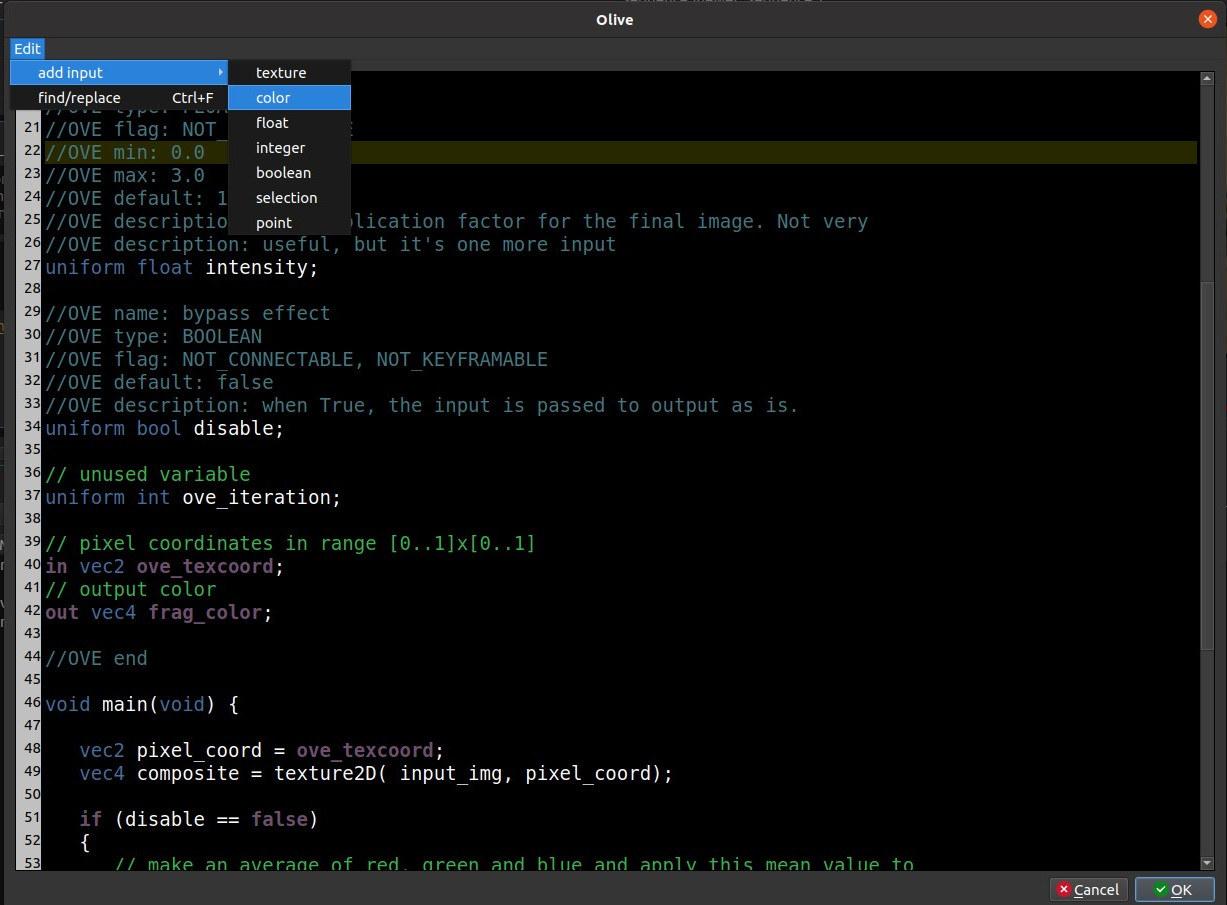Image resolution: width=1227 pixels, height=905 pixels.
Task: Add a texture input
Action: (280, 72)
